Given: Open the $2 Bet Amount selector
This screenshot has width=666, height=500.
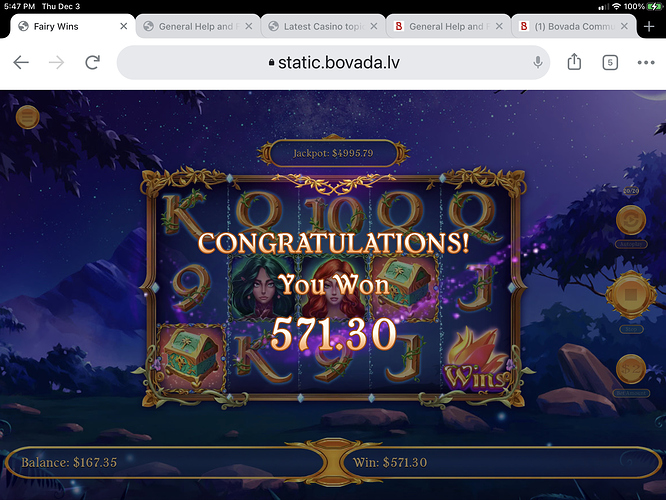Looking at the screenshot, I should pyautogui.click(x=631, y=369).
